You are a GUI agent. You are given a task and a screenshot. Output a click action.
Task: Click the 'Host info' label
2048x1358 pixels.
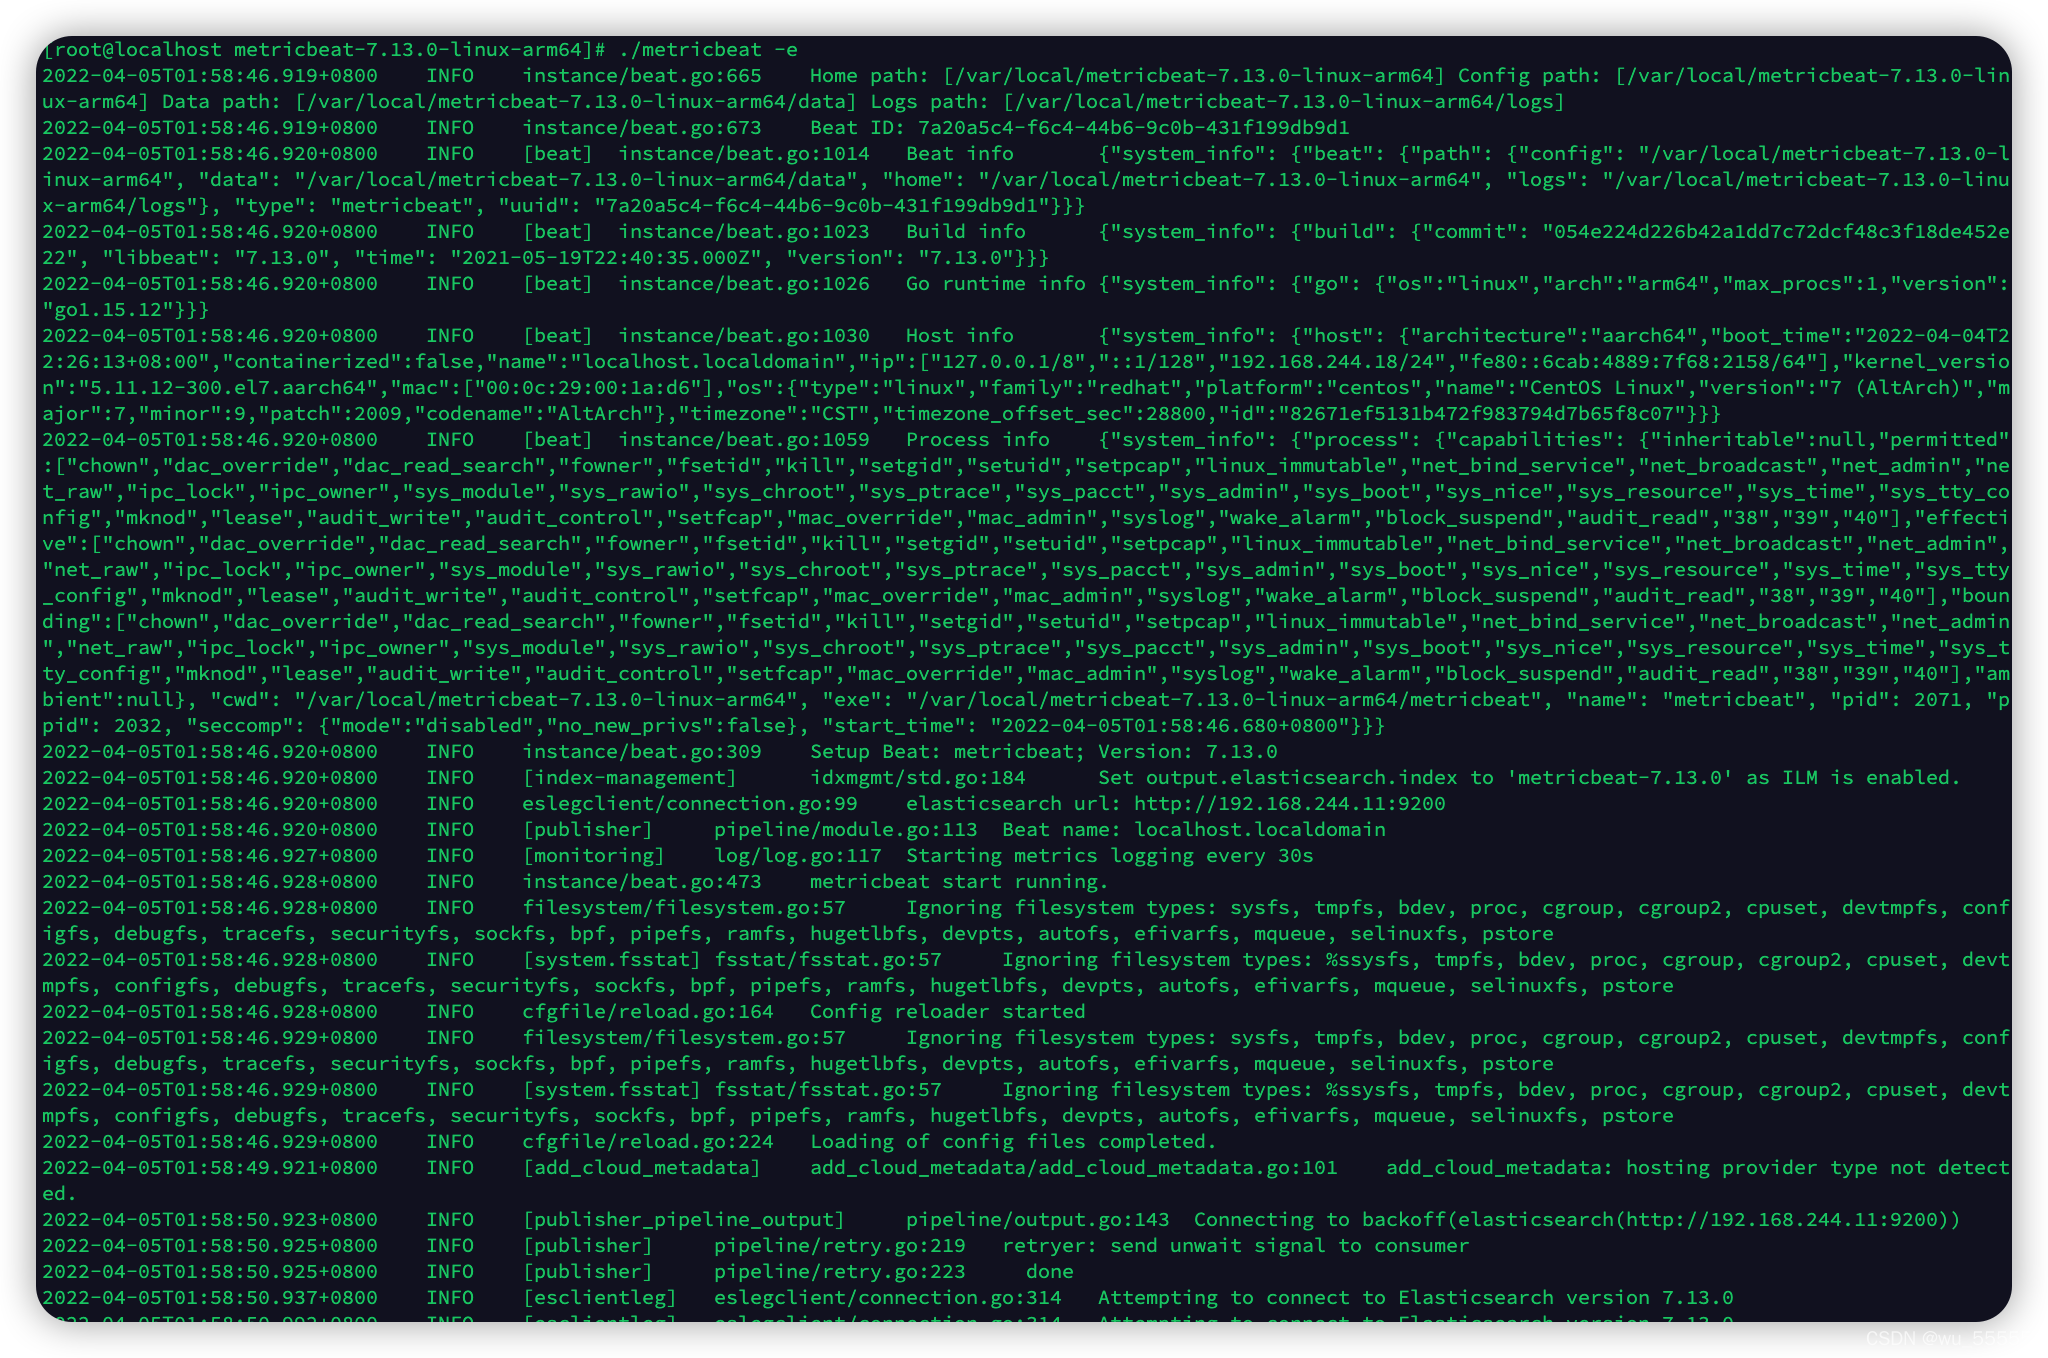[959, 336]
